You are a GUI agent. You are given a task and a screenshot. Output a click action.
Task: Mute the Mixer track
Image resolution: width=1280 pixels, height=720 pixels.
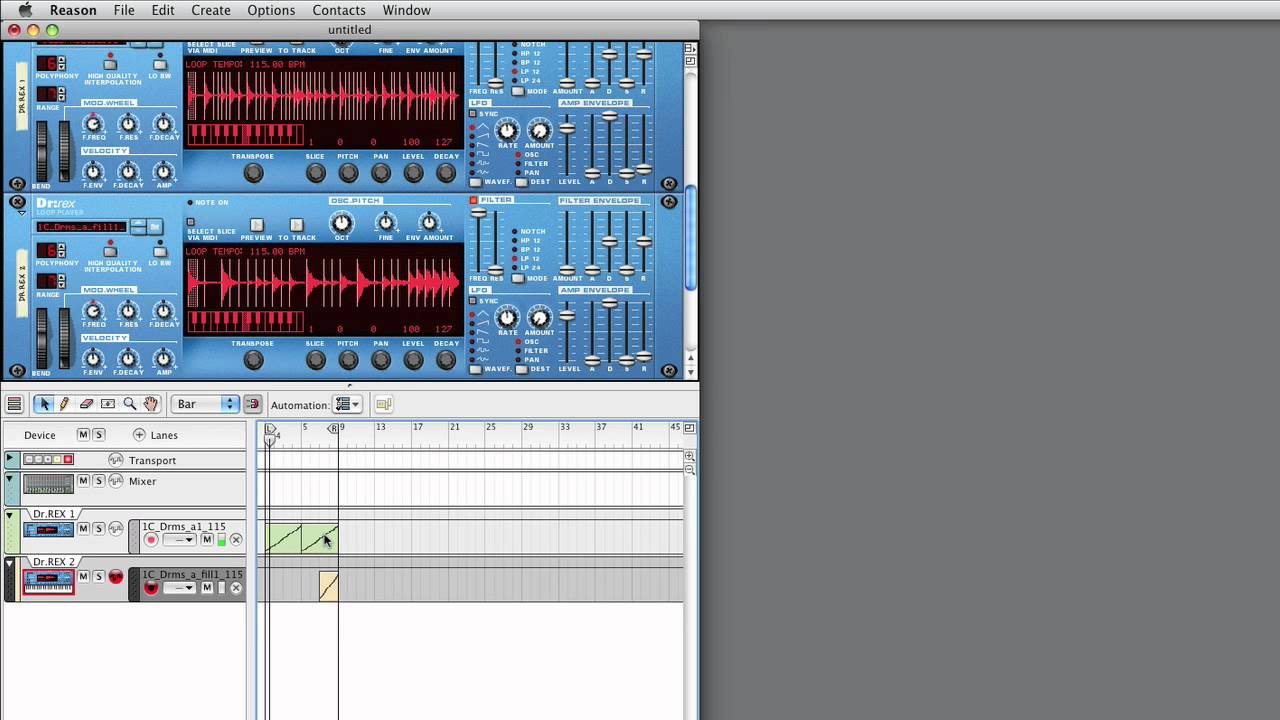pos(84,481)
